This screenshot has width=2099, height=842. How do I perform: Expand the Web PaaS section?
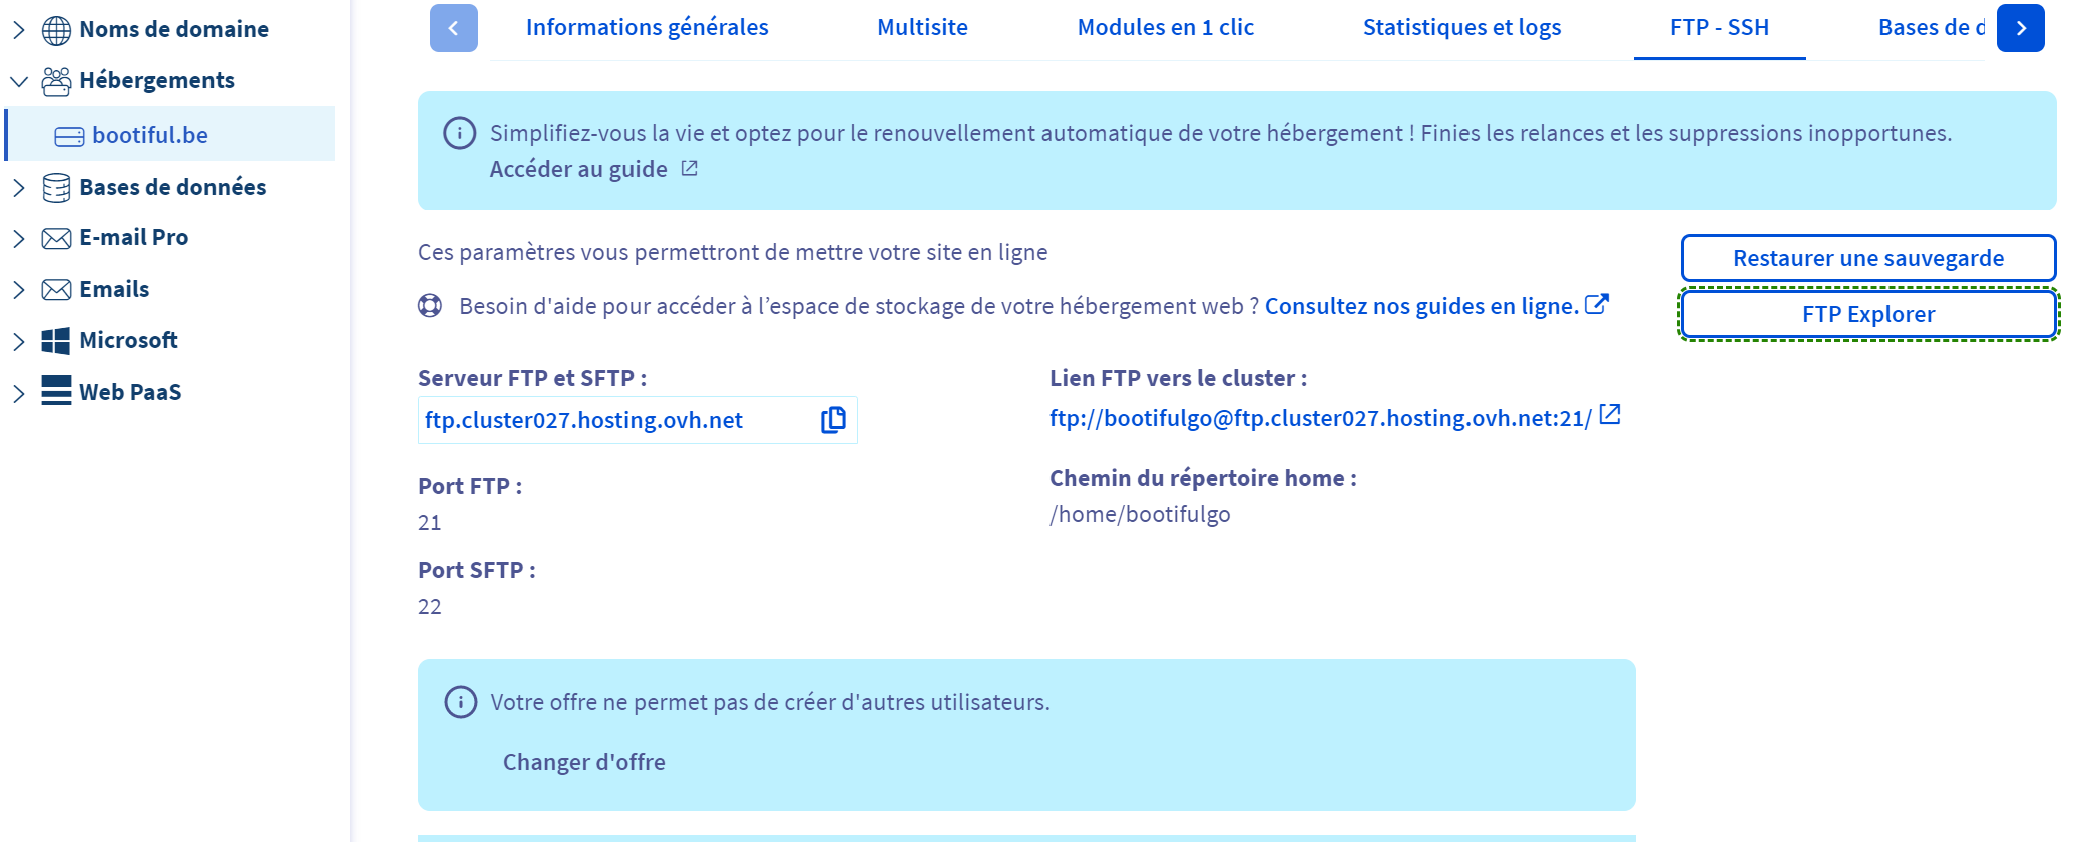[19, 393]
